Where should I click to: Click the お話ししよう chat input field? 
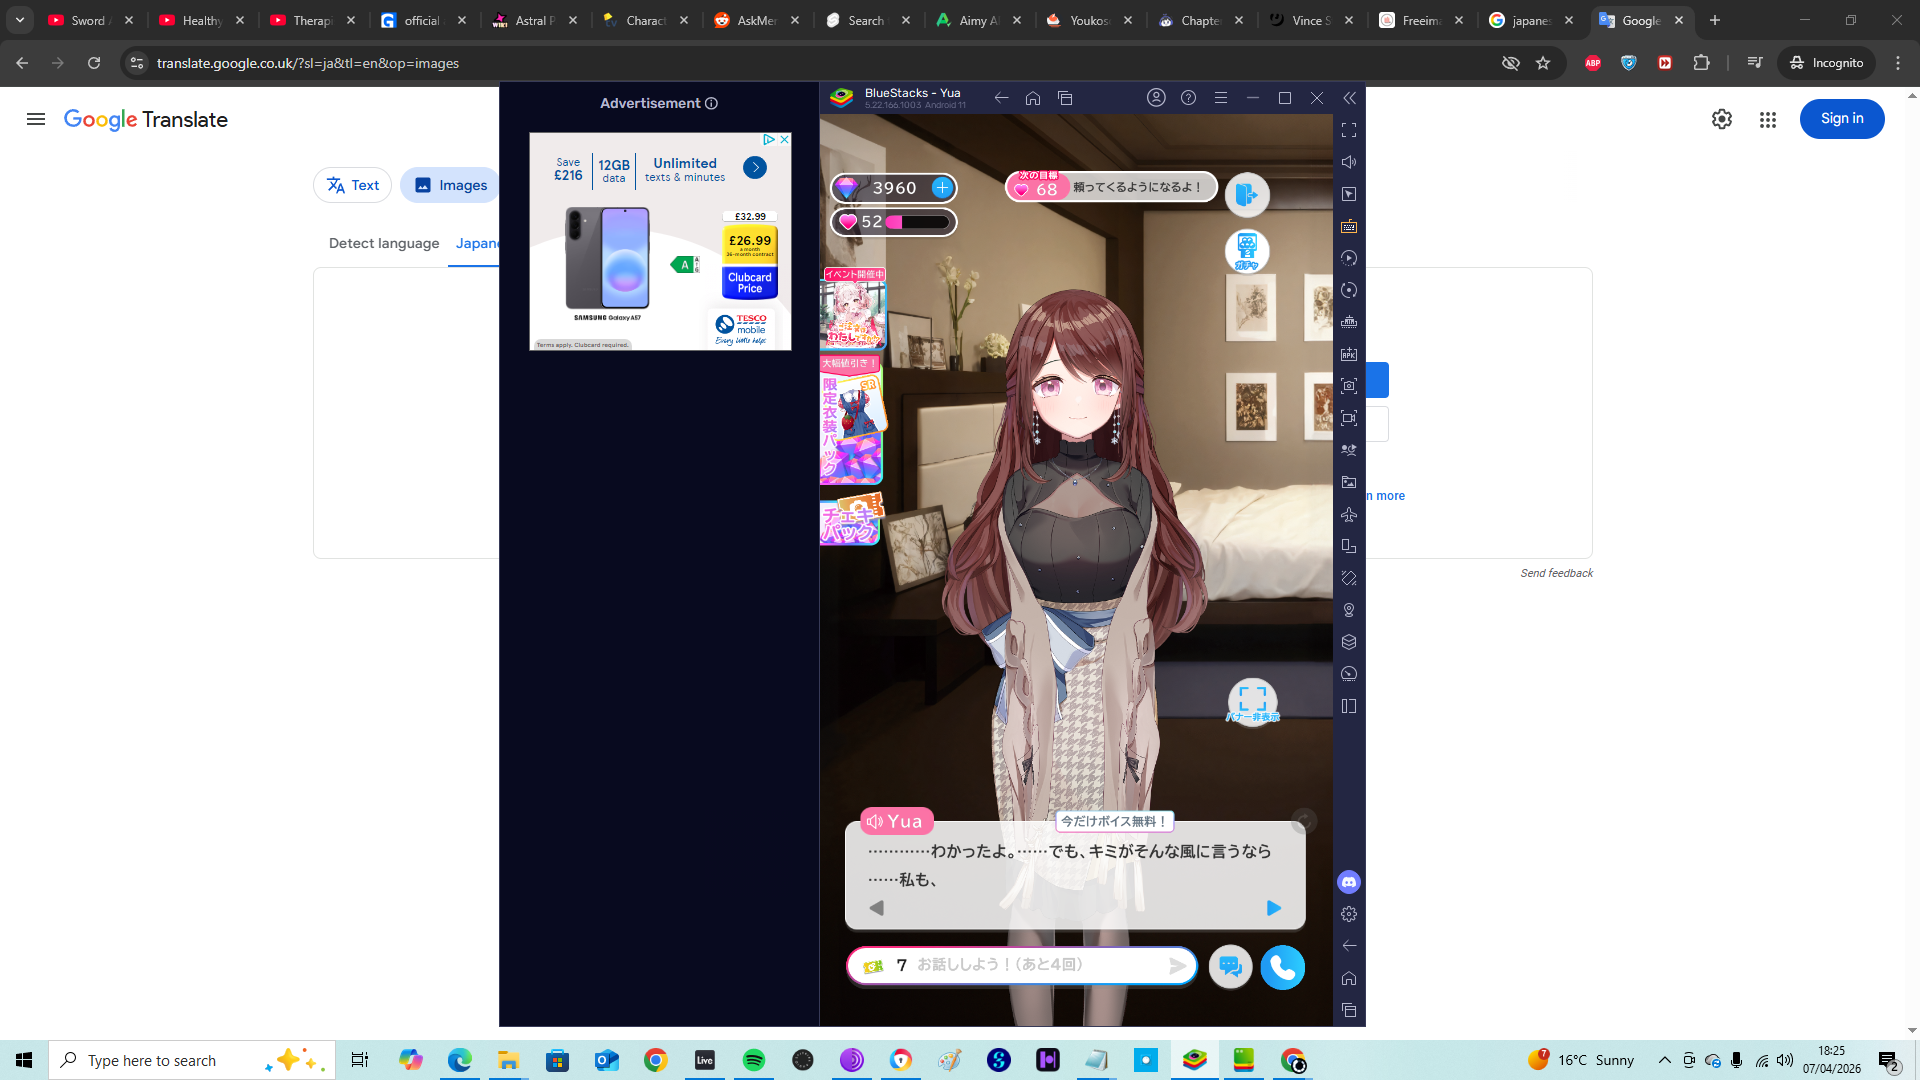tap(1022, 966)
